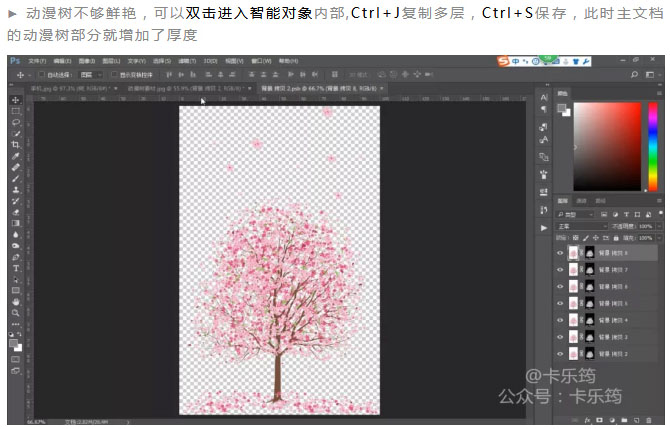Switch to the 手机.jpg document tab
The image size is (670, 429).
click(73, 88)
